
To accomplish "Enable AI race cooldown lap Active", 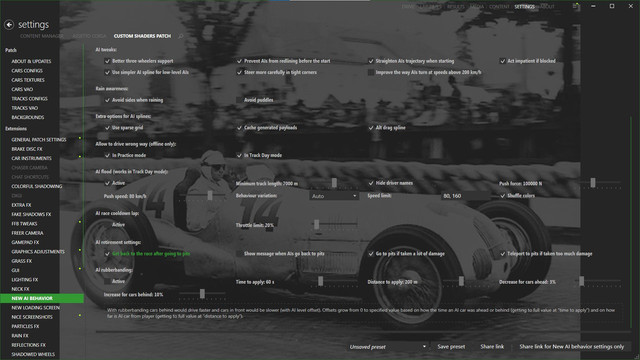I will pos(107,225).
